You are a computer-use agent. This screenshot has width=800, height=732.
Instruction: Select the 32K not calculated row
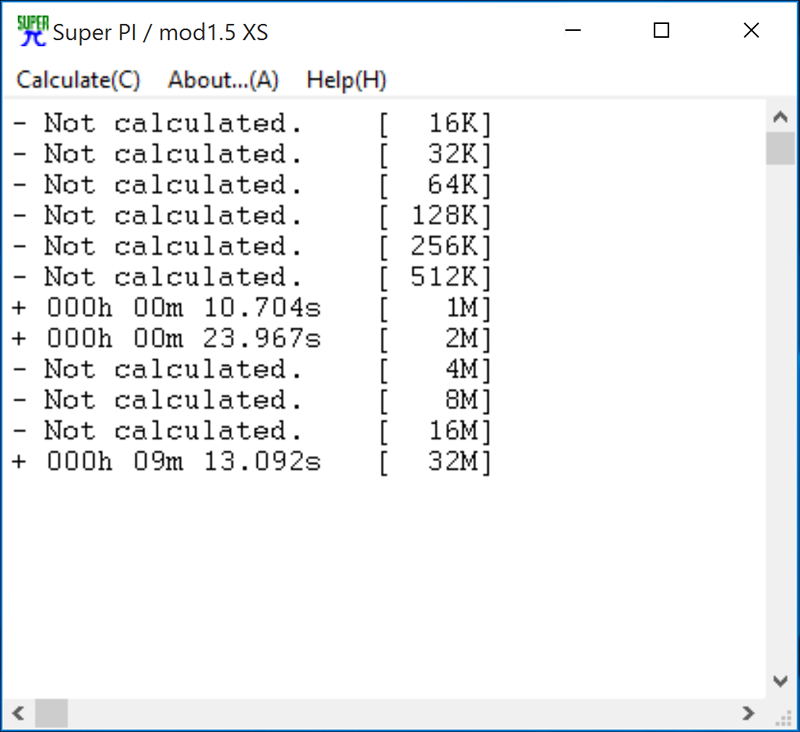coord(252,154)
